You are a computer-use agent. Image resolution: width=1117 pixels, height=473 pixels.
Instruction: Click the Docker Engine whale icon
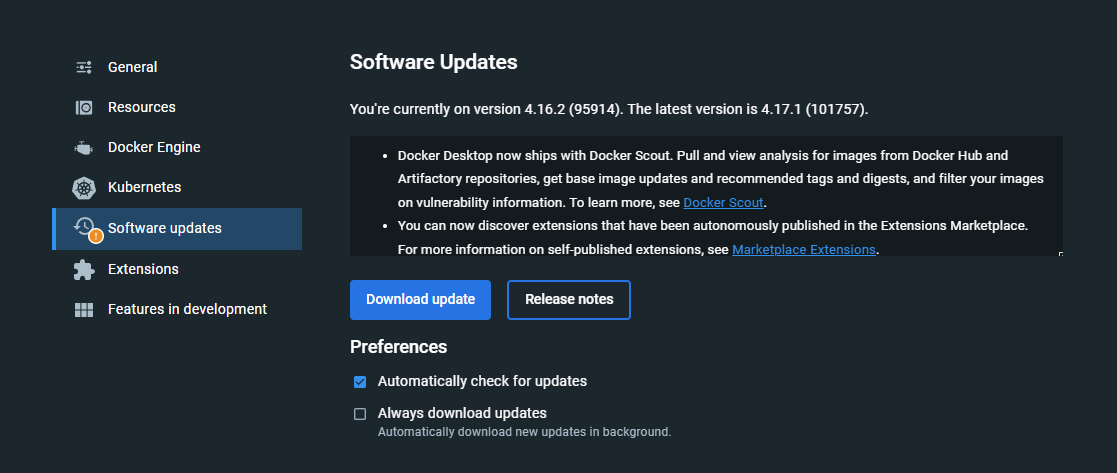point(84,148)
